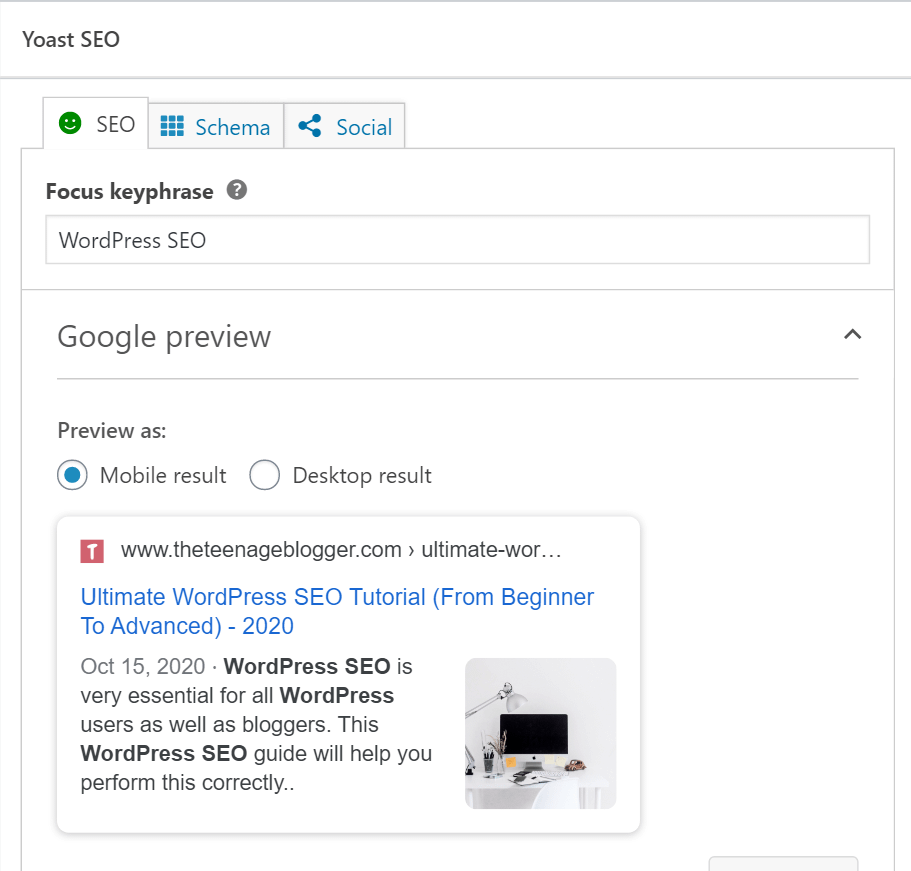This screenshot has width=911, height=871.
Task: Select the Desktop result radio button
Action: click(x=264, y=475)
